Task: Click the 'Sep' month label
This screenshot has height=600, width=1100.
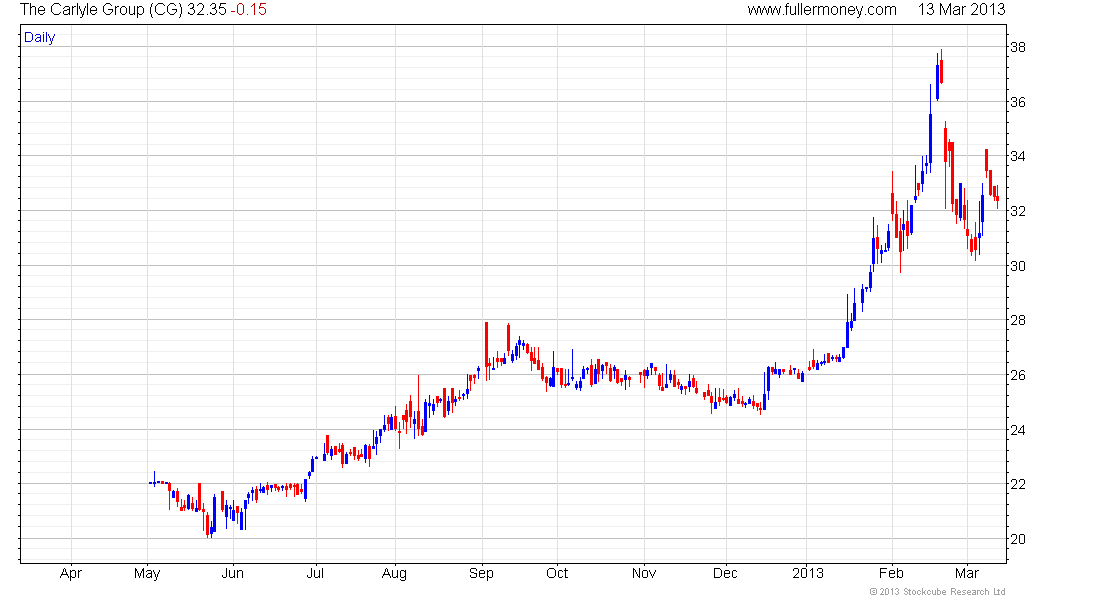Action: coord(481,574)
